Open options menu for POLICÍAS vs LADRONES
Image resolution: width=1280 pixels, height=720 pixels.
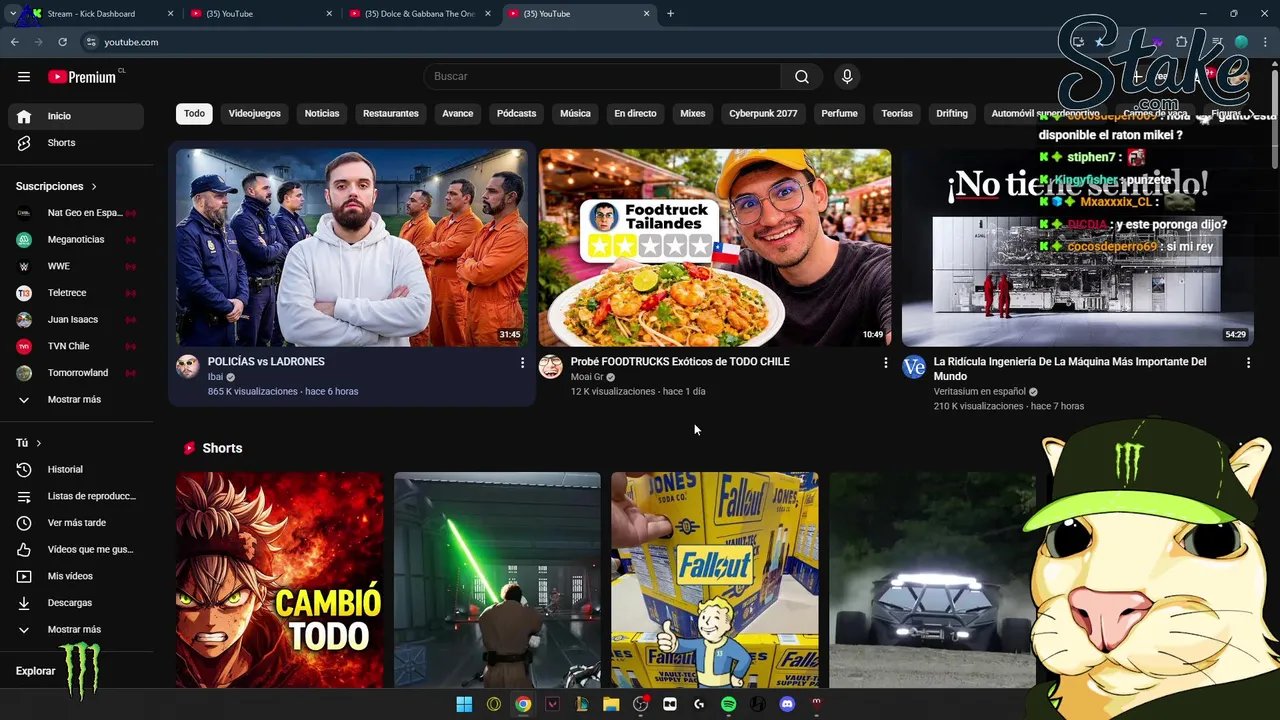pyautogui.click(x=522, y=363)
